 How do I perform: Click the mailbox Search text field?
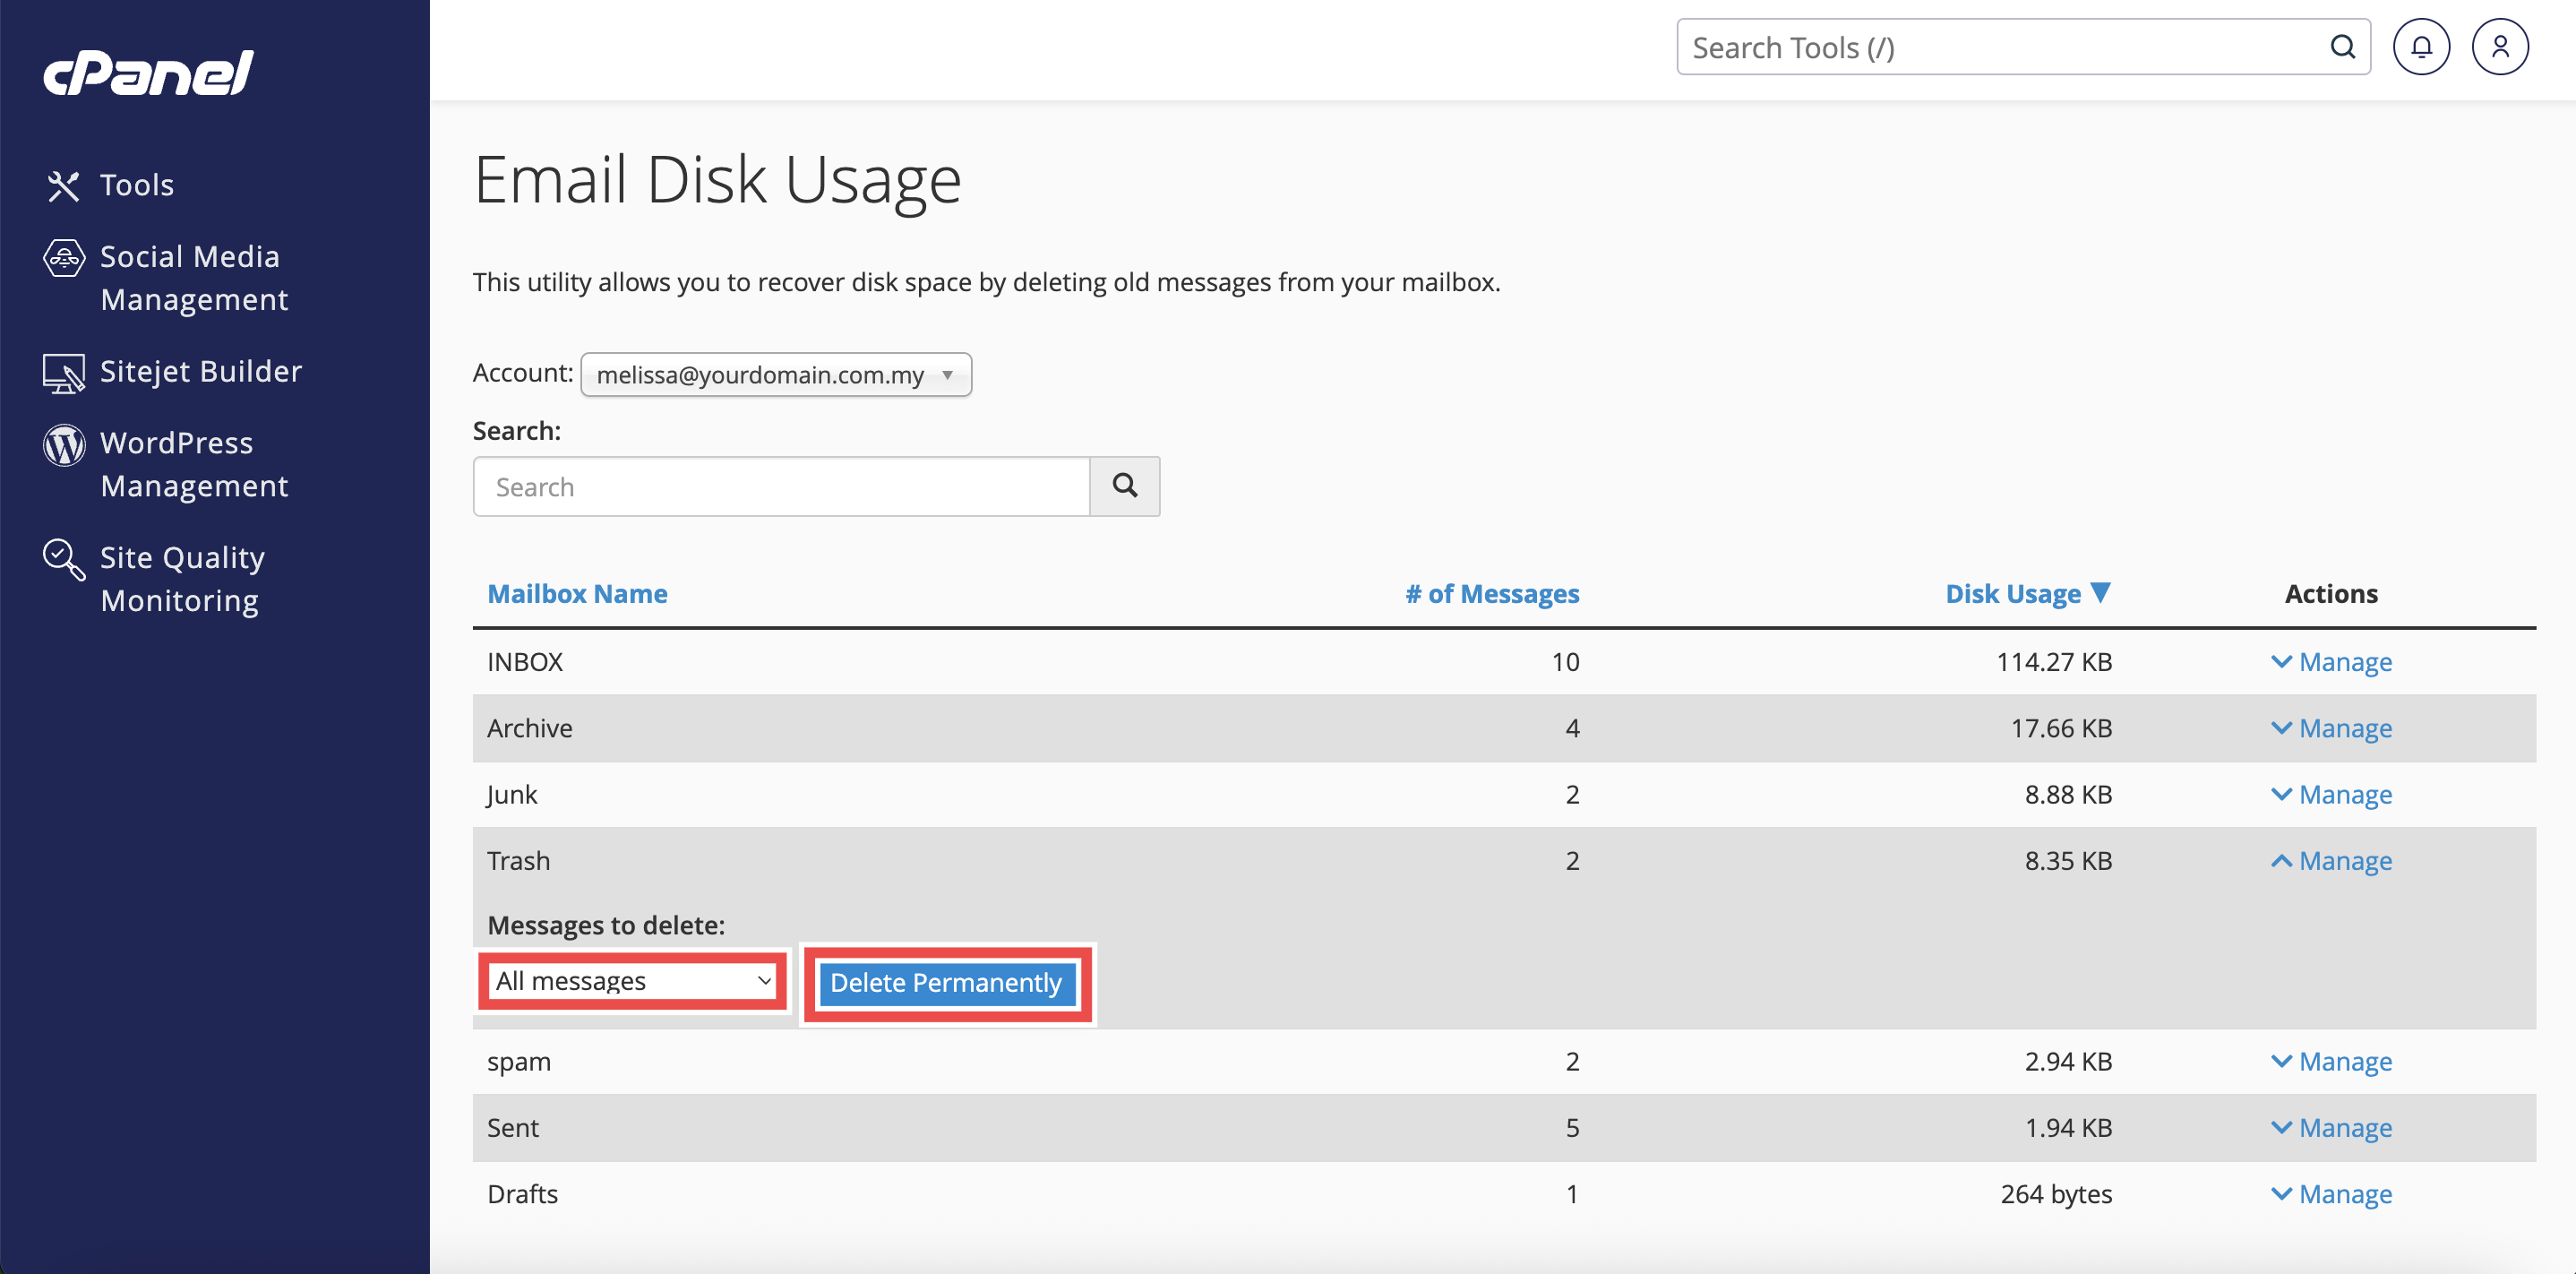(x=781, y=486)
